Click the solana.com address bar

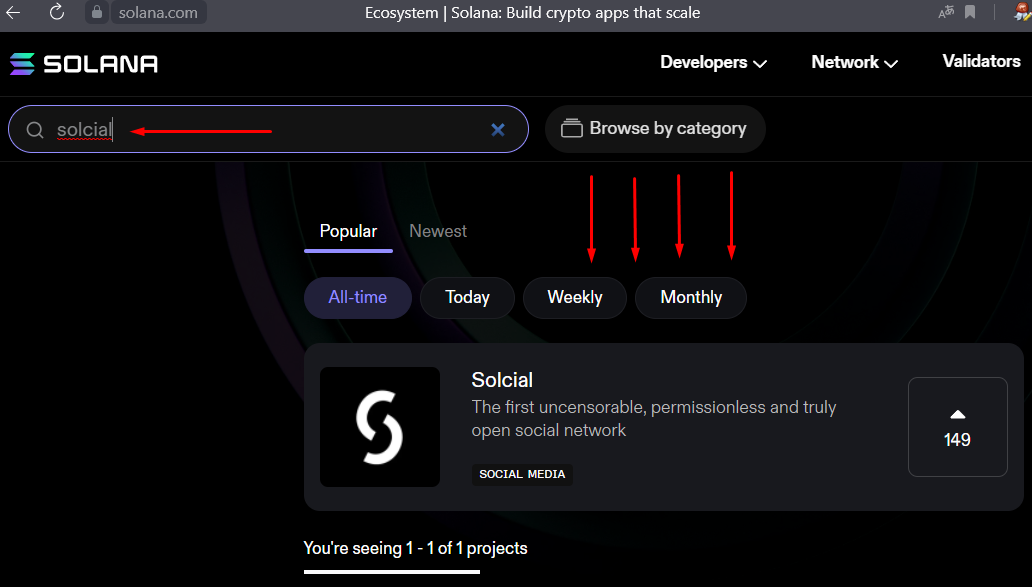(158, 13)
